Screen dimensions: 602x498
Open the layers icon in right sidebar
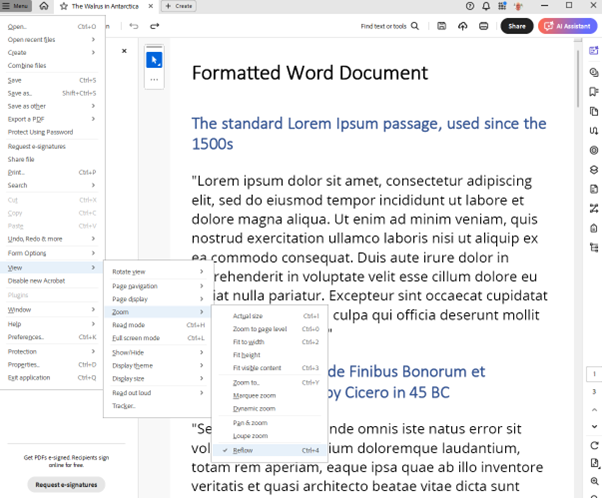pos(594,170)
